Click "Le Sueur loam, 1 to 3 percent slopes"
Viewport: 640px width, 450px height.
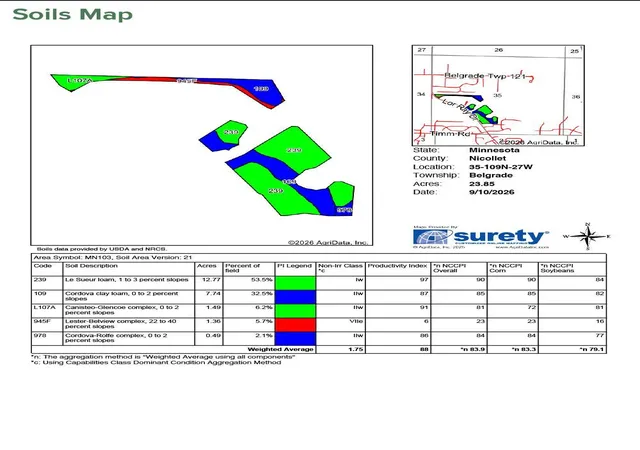tap(127, 280)
